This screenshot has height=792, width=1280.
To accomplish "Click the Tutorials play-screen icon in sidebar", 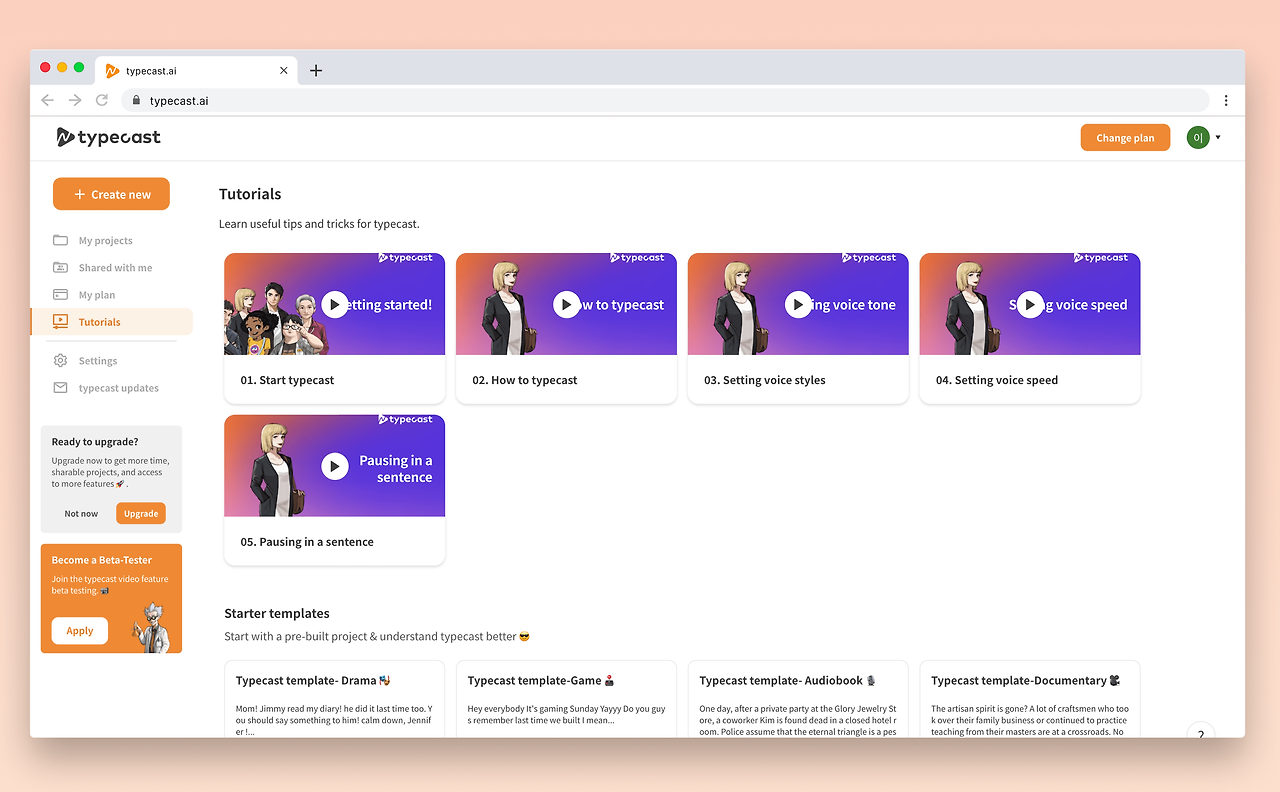I will tap(60, 322).
